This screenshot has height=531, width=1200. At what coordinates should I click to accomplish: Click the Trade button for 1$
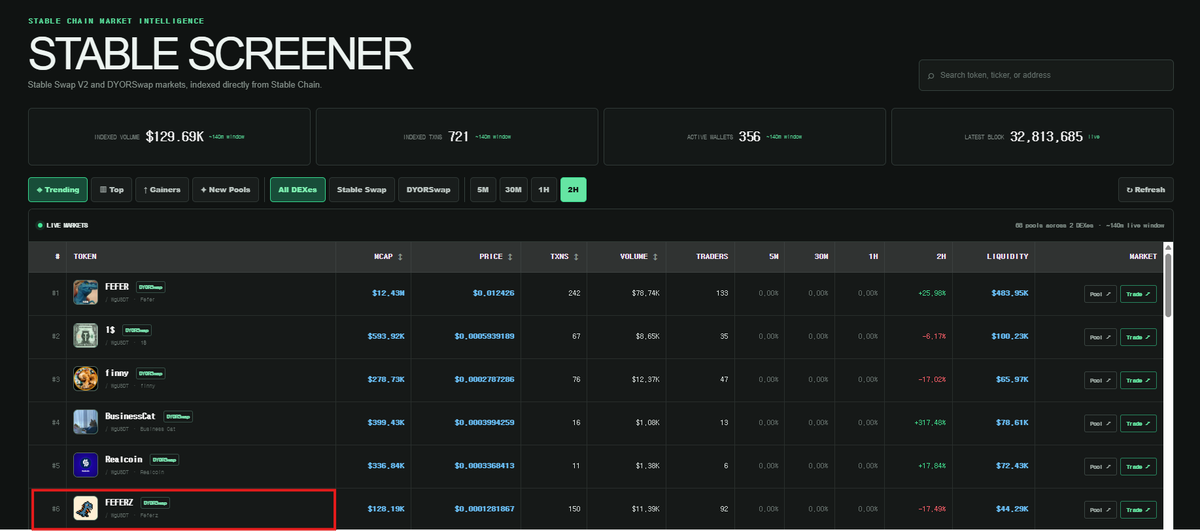1138,337
